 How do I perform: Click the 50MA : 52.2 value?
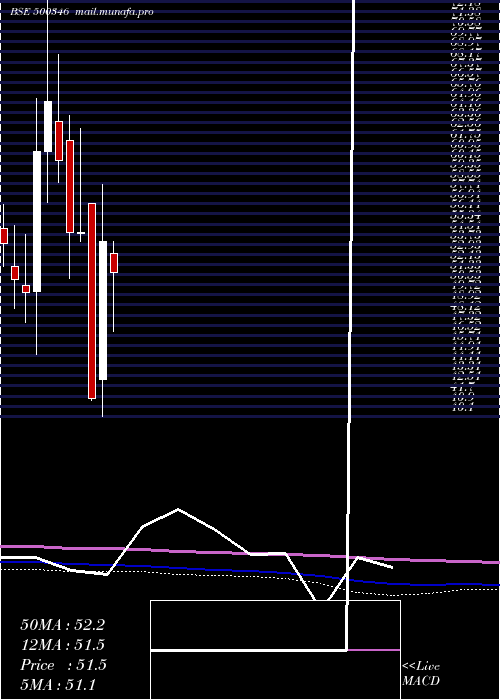click(63, 625)
